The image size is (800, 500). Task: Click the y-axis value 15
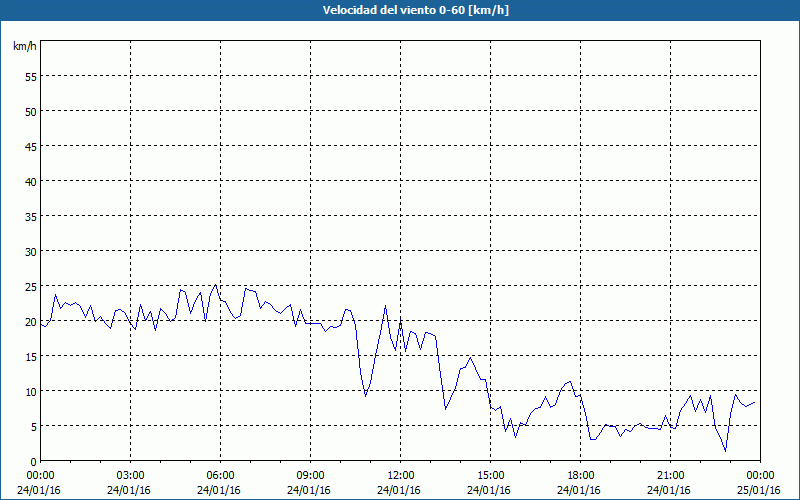(31, 357)
